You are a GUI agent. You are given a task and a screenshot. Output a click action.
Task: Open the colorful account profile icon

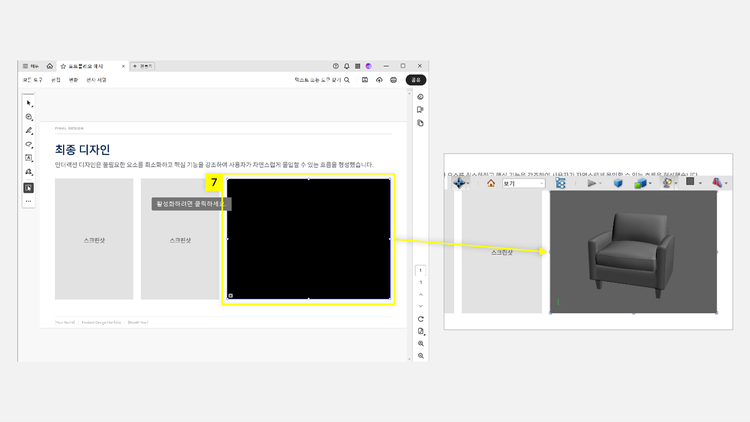pyautogui.click(x=369, y=66)
